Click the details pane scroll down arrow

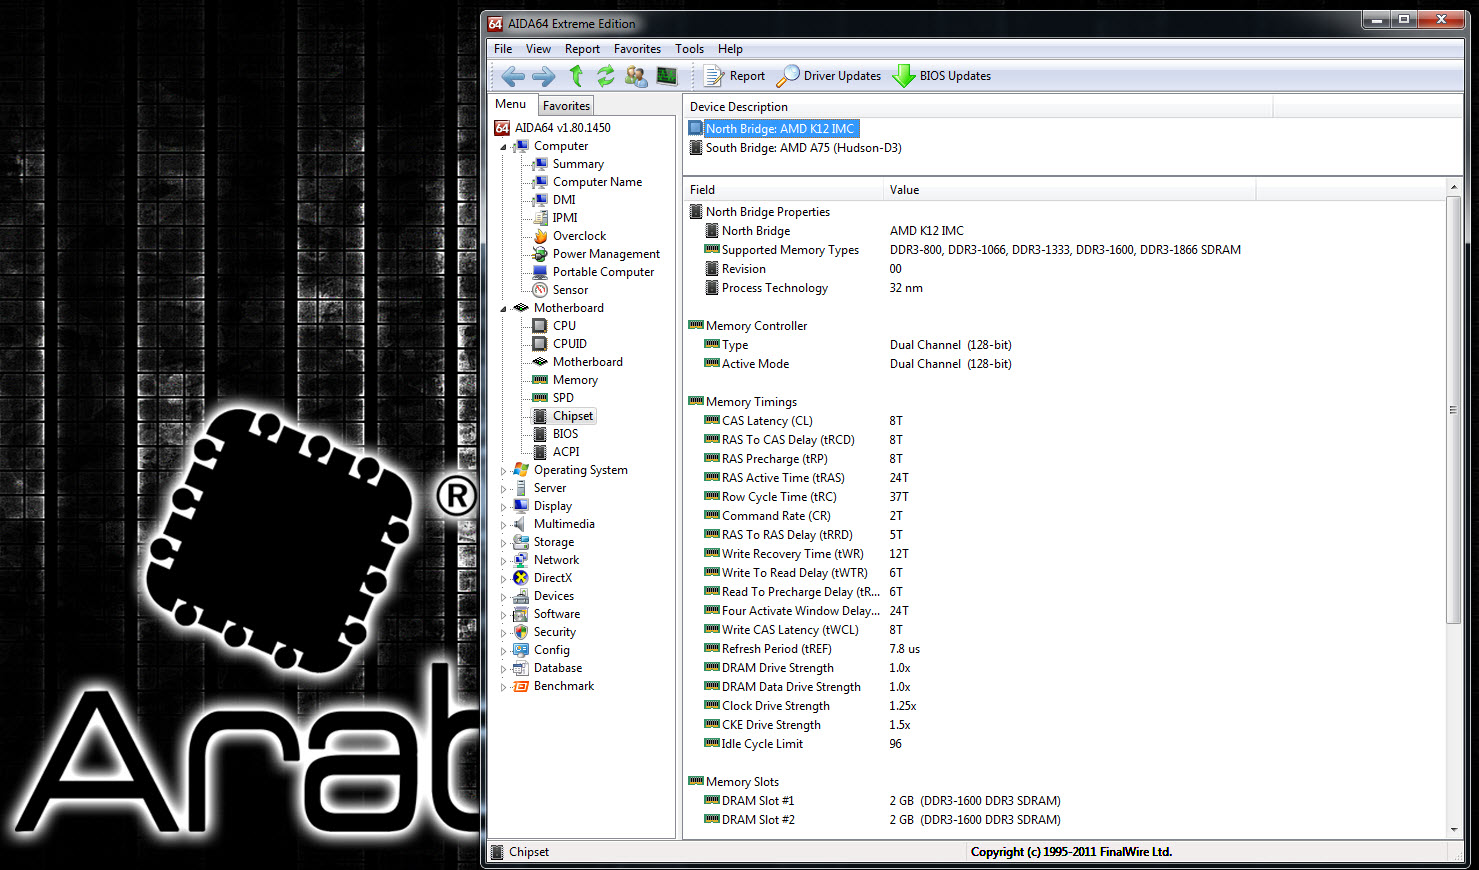tap(1454, 830)
